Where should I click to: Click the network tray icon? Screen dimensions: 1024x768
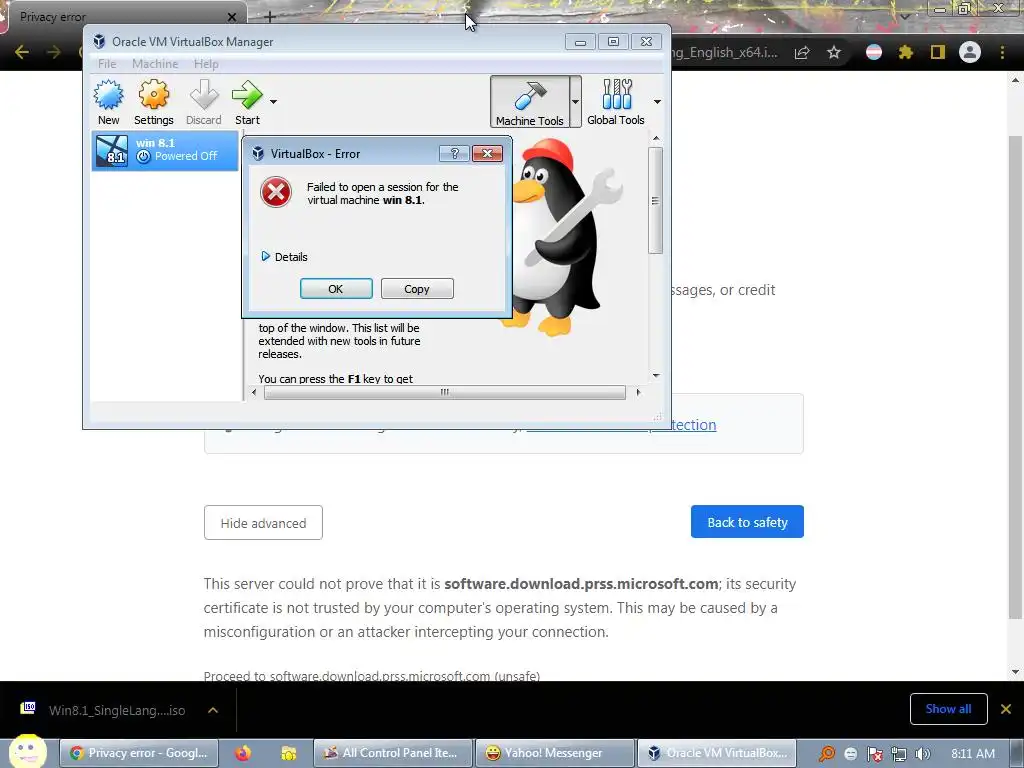point(899,754)
